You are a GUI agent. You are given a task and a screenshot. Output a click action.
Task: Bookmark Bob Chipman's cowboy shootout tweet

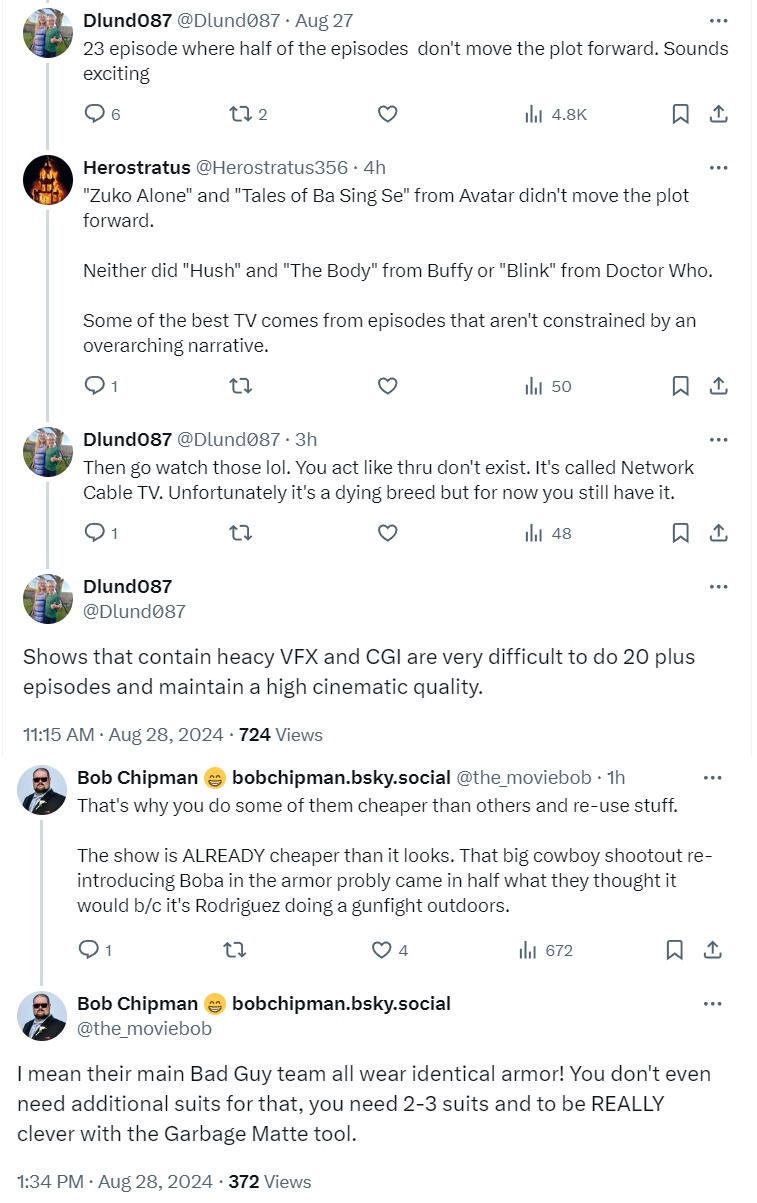[x=676, y=950]
